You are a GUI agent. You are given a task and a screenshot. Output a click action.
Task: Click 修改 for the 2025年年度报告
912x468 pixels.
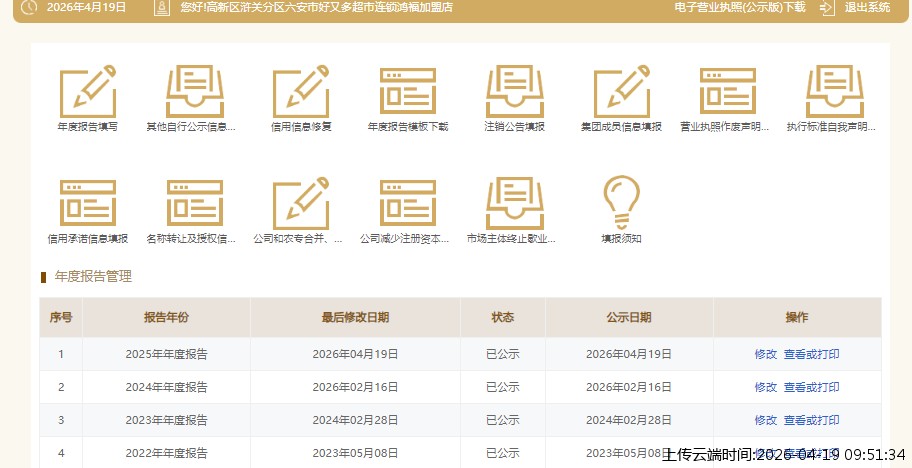[765, 354]
